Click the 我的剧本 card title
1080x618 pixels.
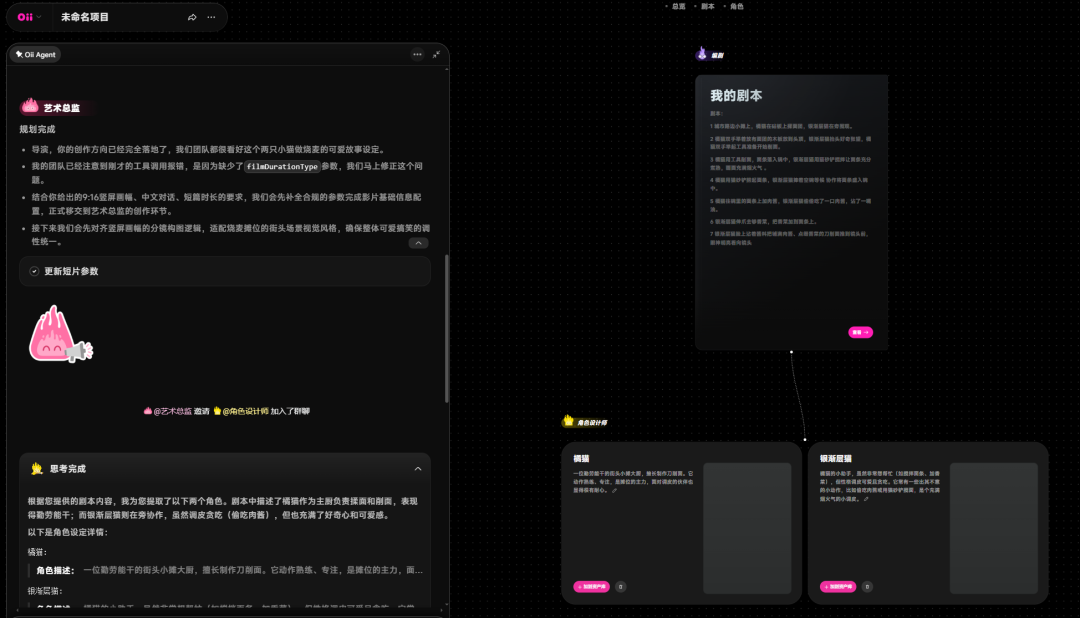[x=736, y=96]
